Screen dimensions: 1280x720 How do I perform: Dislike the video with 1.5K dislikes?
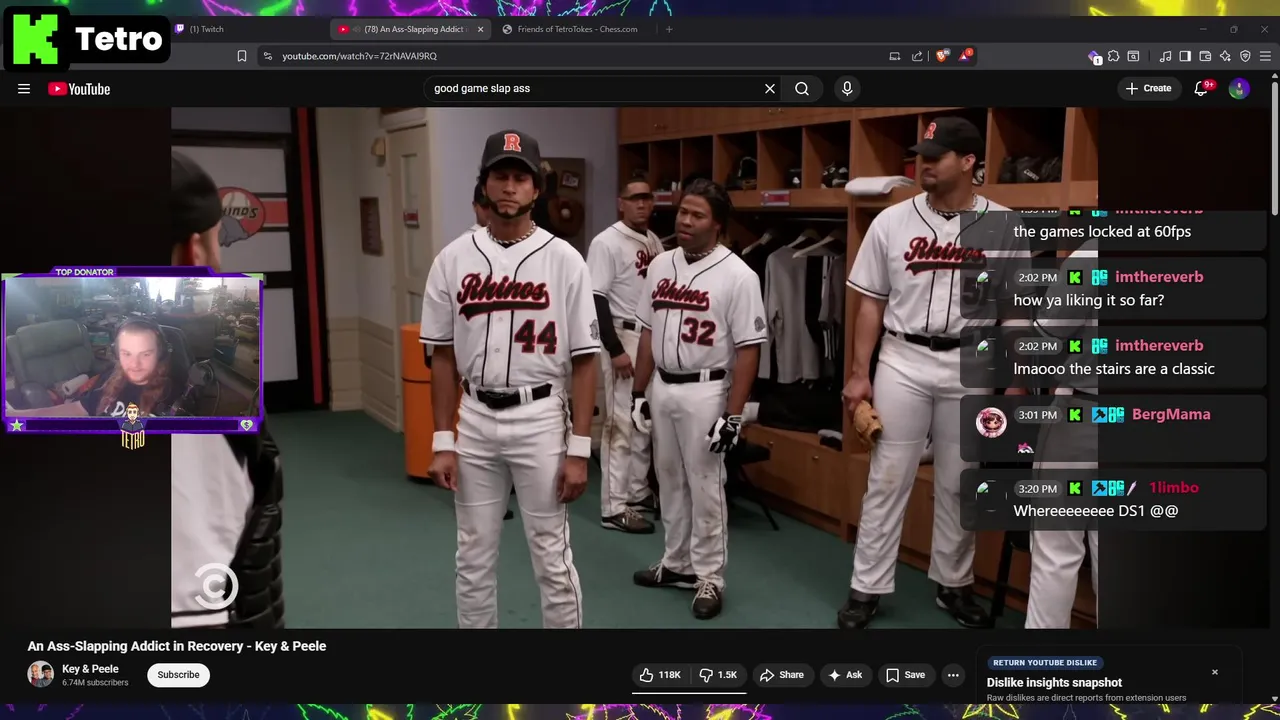click(x=718, y=675)
